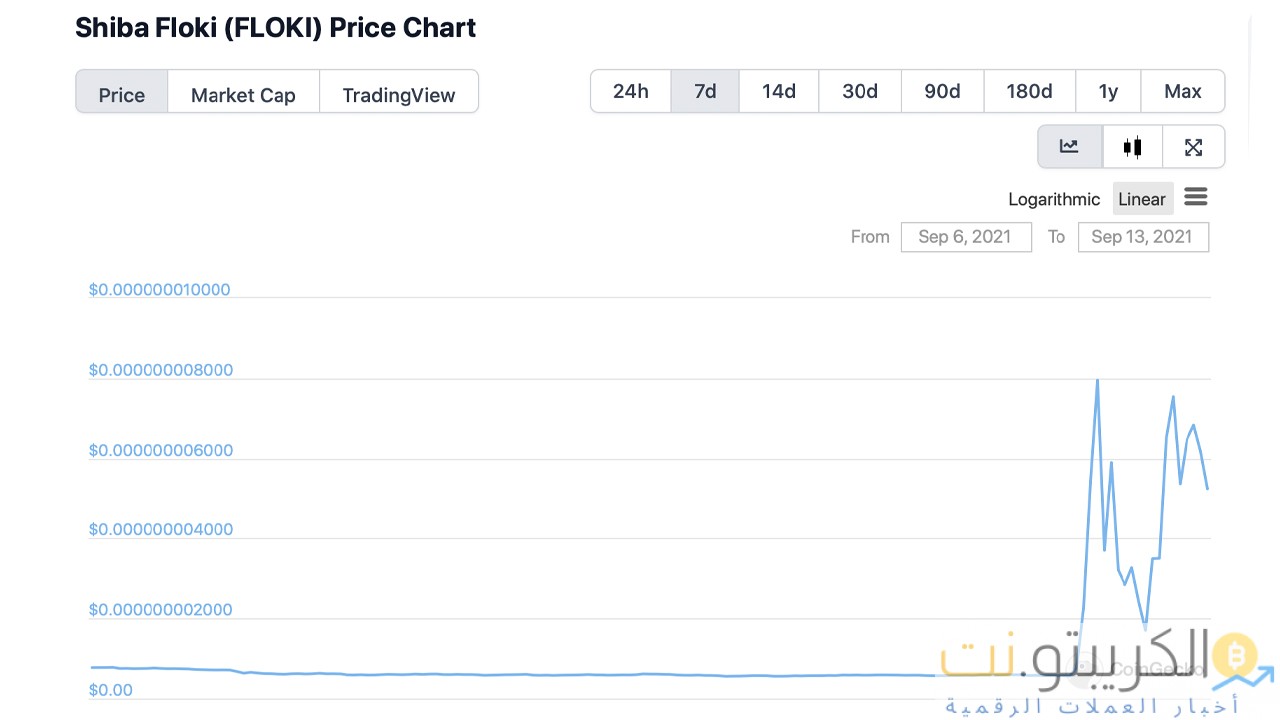Switch to candlestick chart icon

pos(1132,147)
